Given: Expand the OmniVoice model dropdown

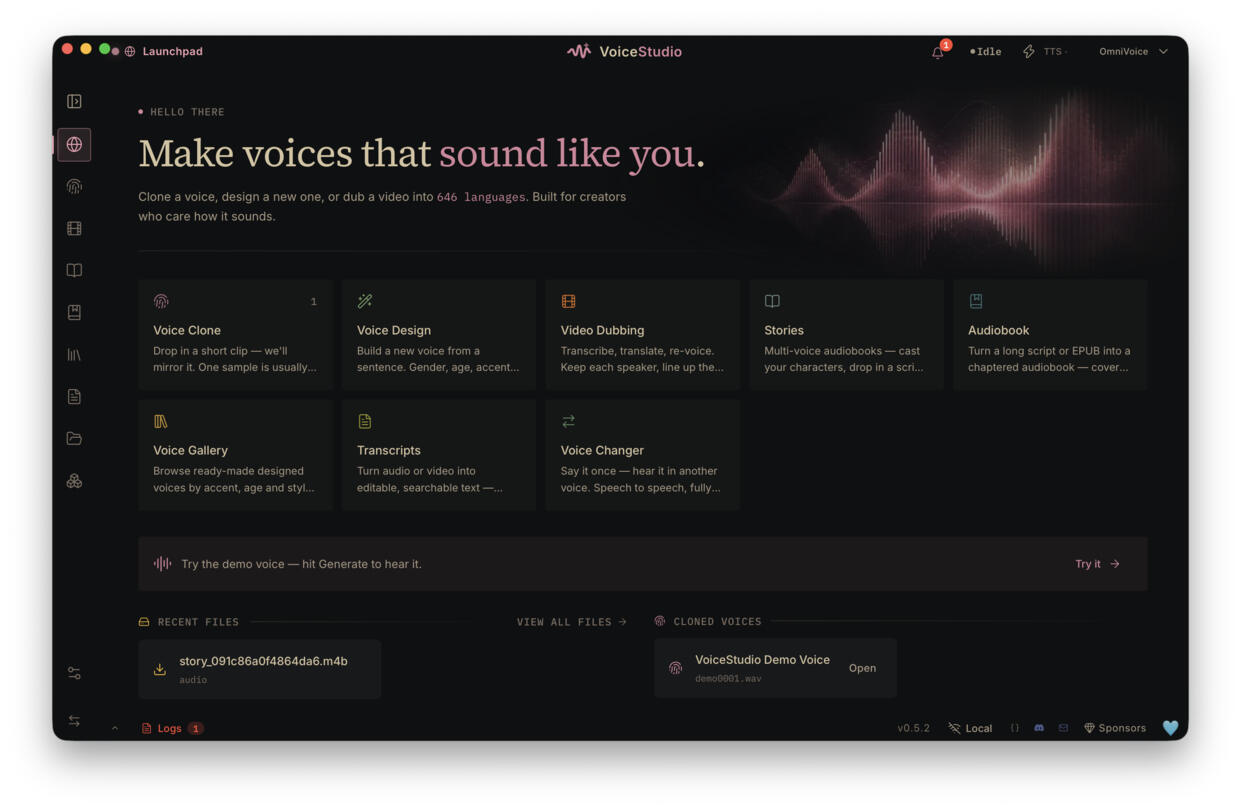Looking at the screenshot, I should point(1133,51).
